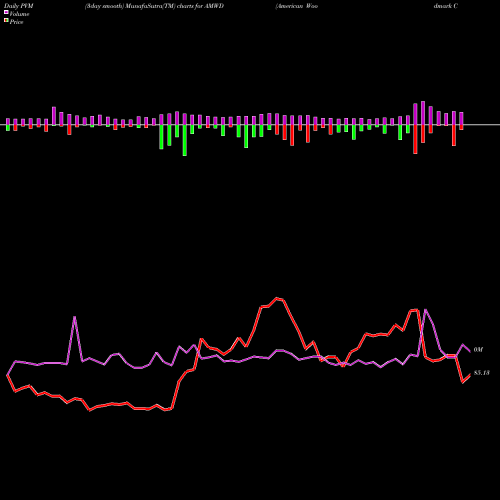Click the first magenta volume line spike
This screenshot has width=500, height=500.
pyautogui.click(x=74, y=317)
